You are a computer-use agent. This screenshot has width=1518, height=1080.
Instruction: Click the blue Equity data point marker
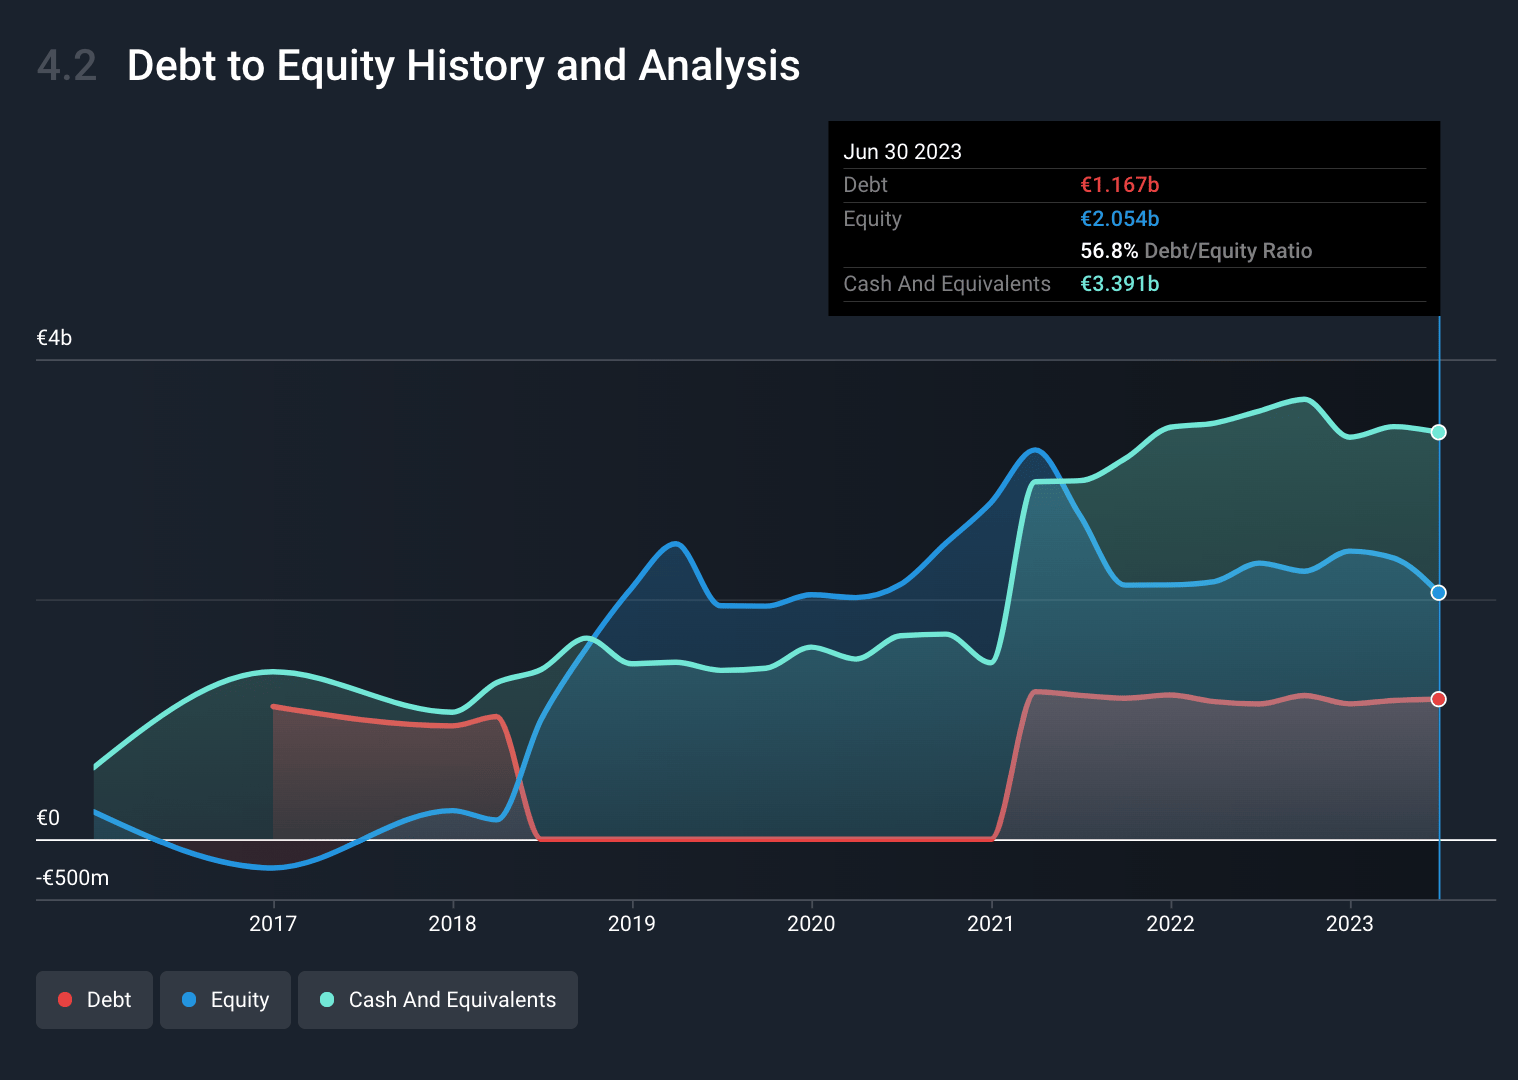[x=1438, y=593]
